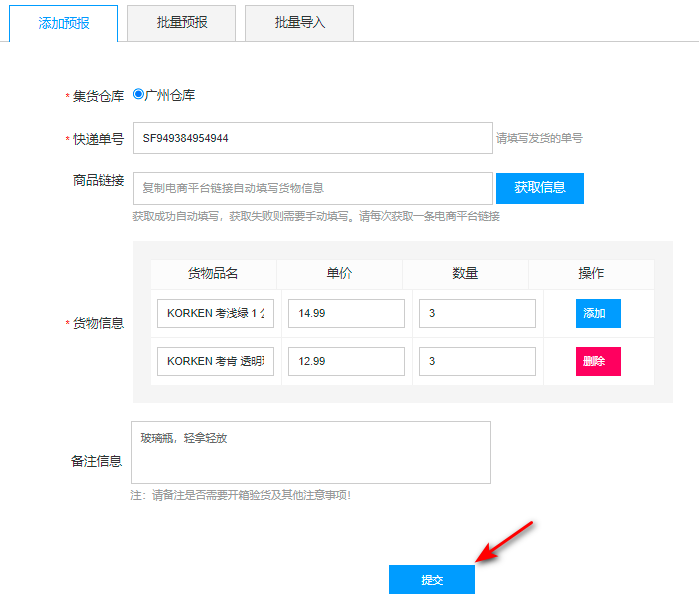Click the 备注信息 text area
Screen dimensions: 699x606
click(x=311, y=452)
